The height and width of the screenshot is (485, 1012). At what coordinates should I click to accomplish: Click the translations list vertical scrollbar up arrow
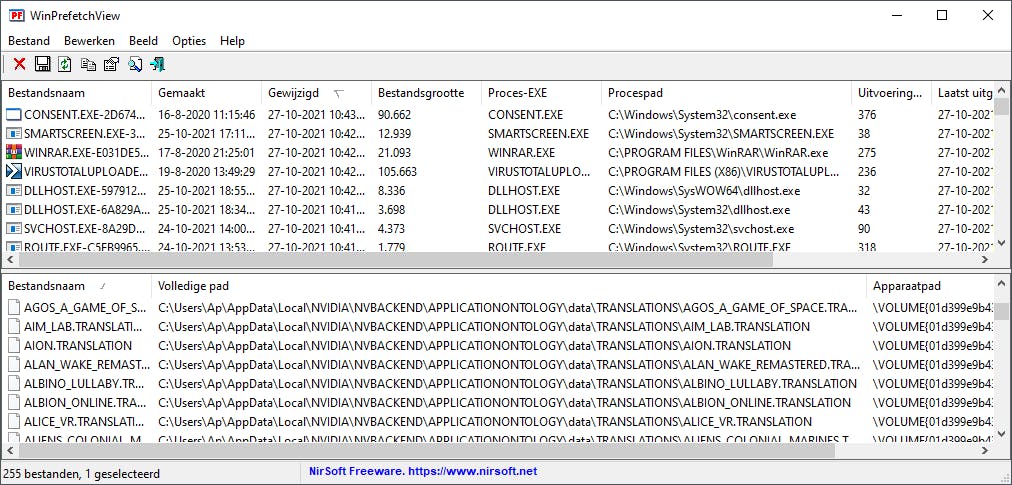[1001, 285]
